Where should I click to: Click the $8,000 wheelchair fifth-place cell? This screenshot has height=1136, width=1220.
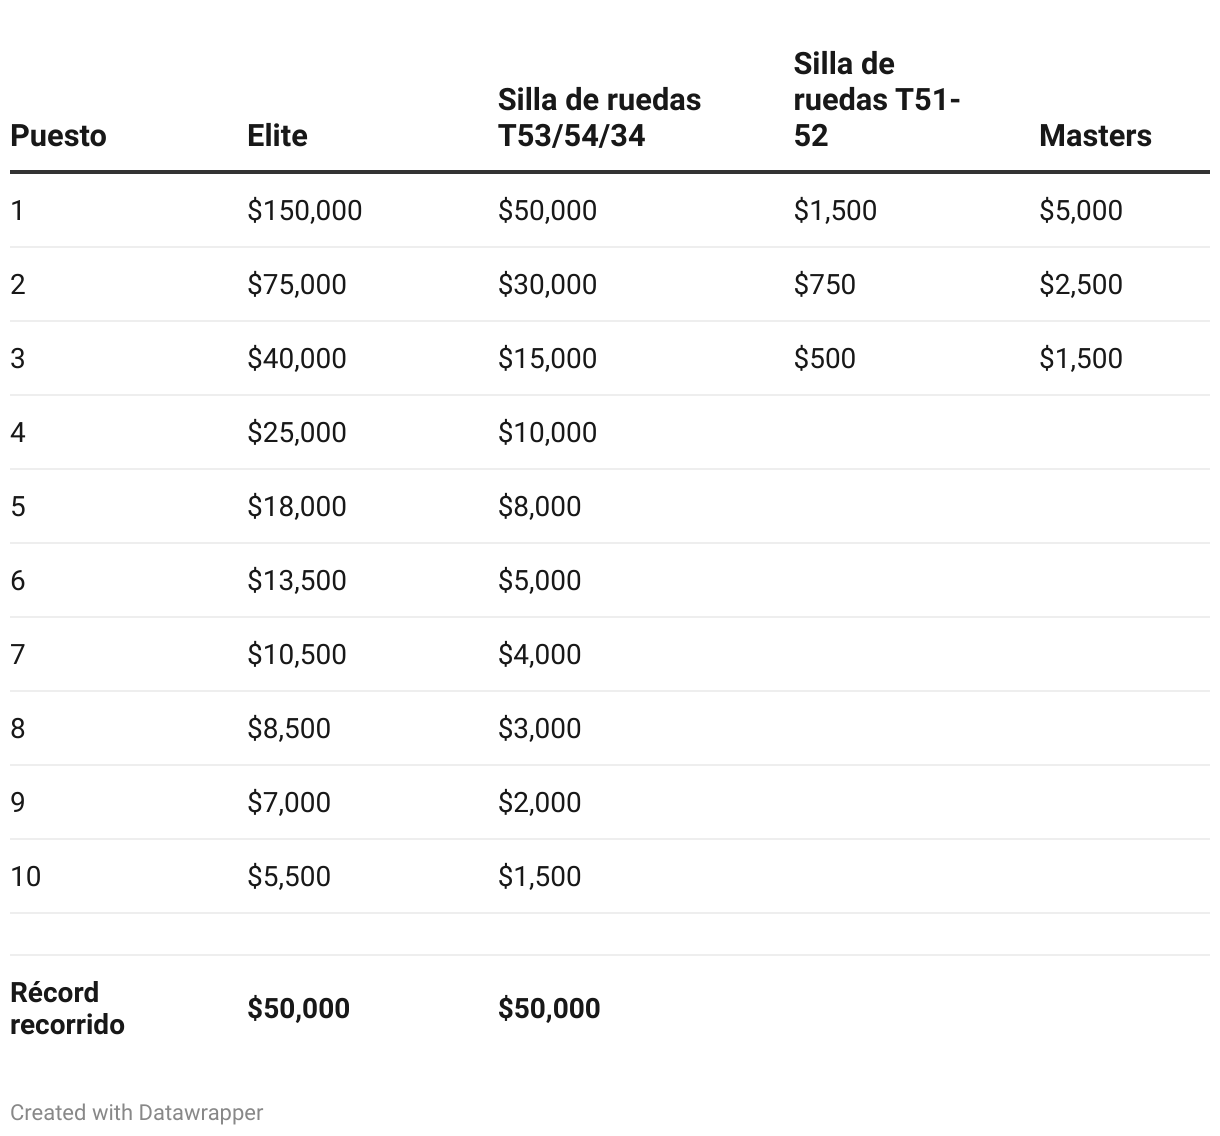(x=539, y=507)
